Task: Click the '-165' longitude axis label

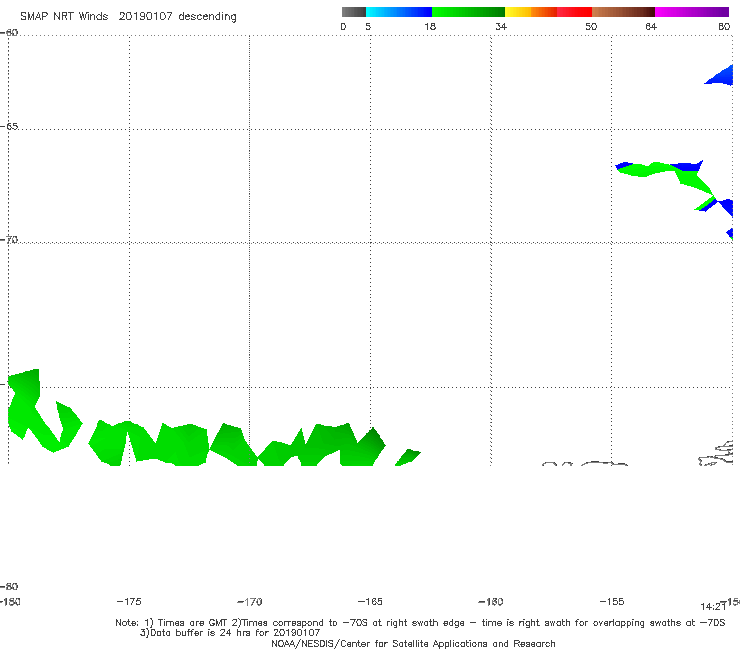Action: (x=370, y=601)
